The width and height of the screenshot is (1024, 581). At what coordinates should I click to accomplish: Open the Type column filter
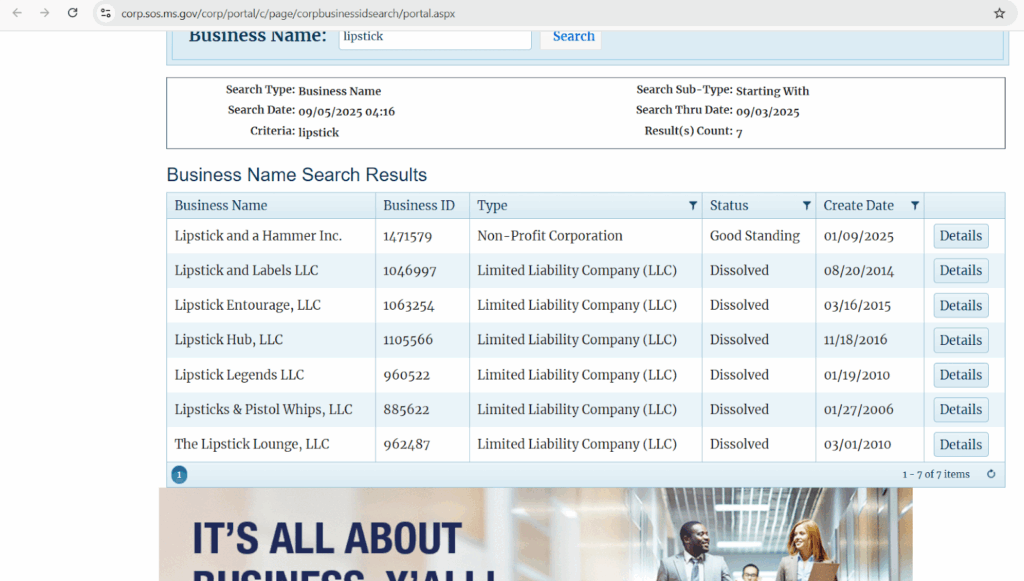693,206
